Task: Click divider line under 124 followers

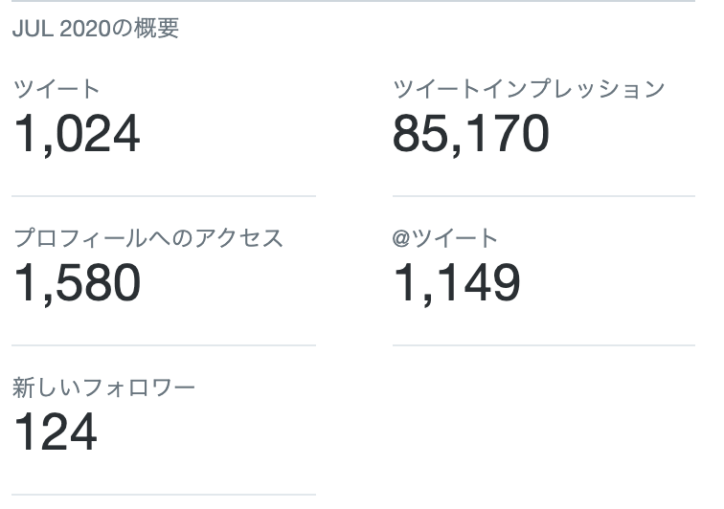Action: tap(164, 495)
